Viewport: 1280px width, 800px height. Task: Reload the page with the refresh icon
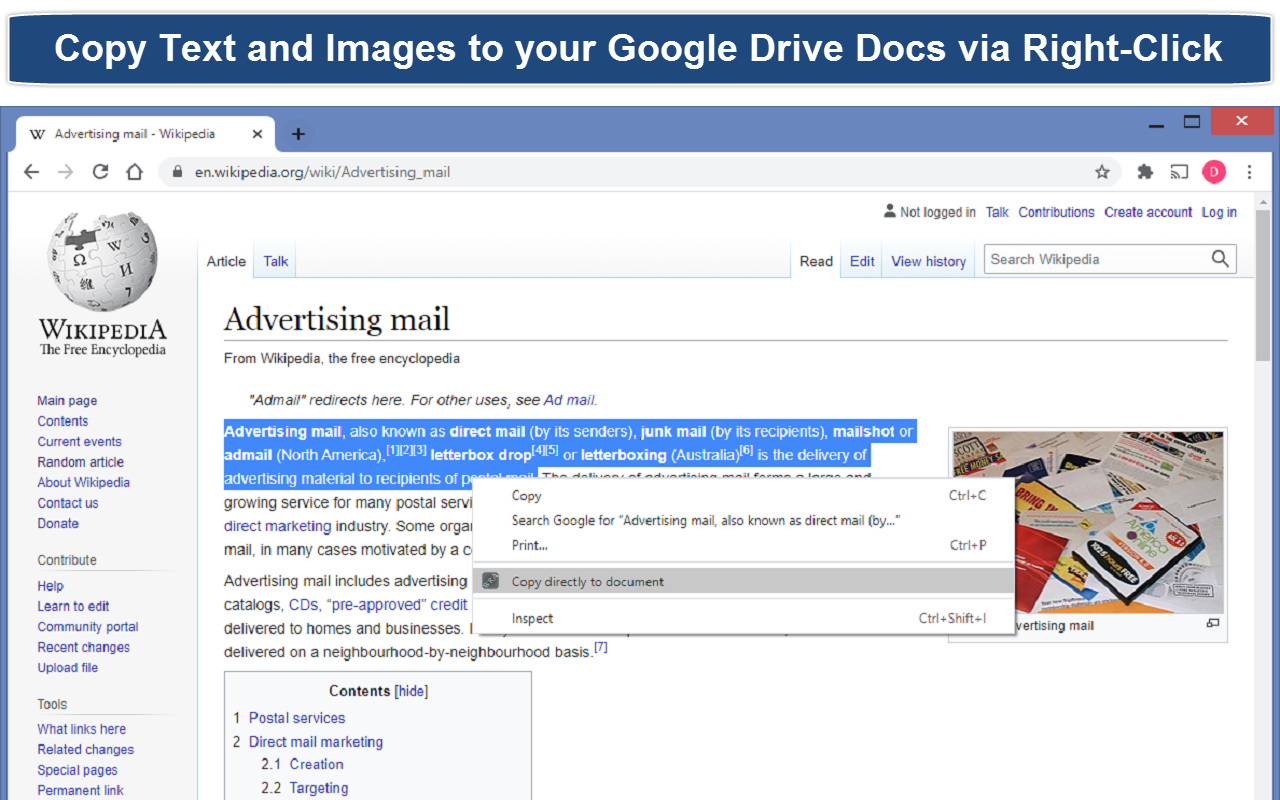click(x=100, y=171)
